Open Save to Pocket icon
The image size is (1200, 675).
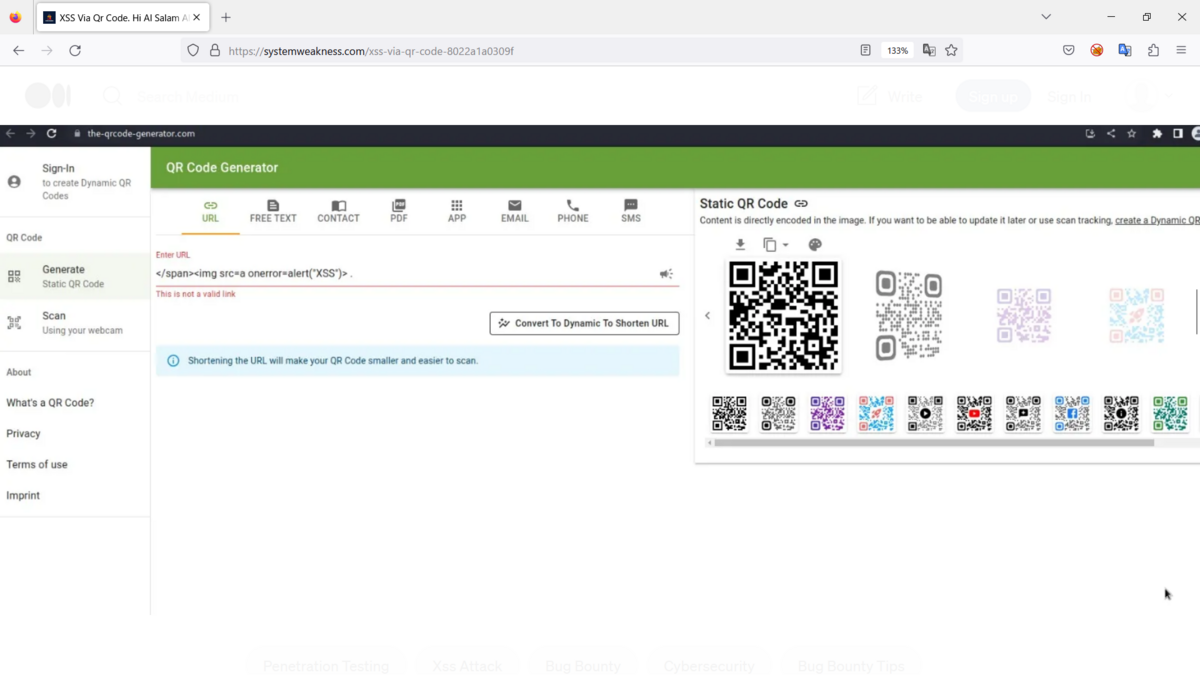click(1069, 50)
